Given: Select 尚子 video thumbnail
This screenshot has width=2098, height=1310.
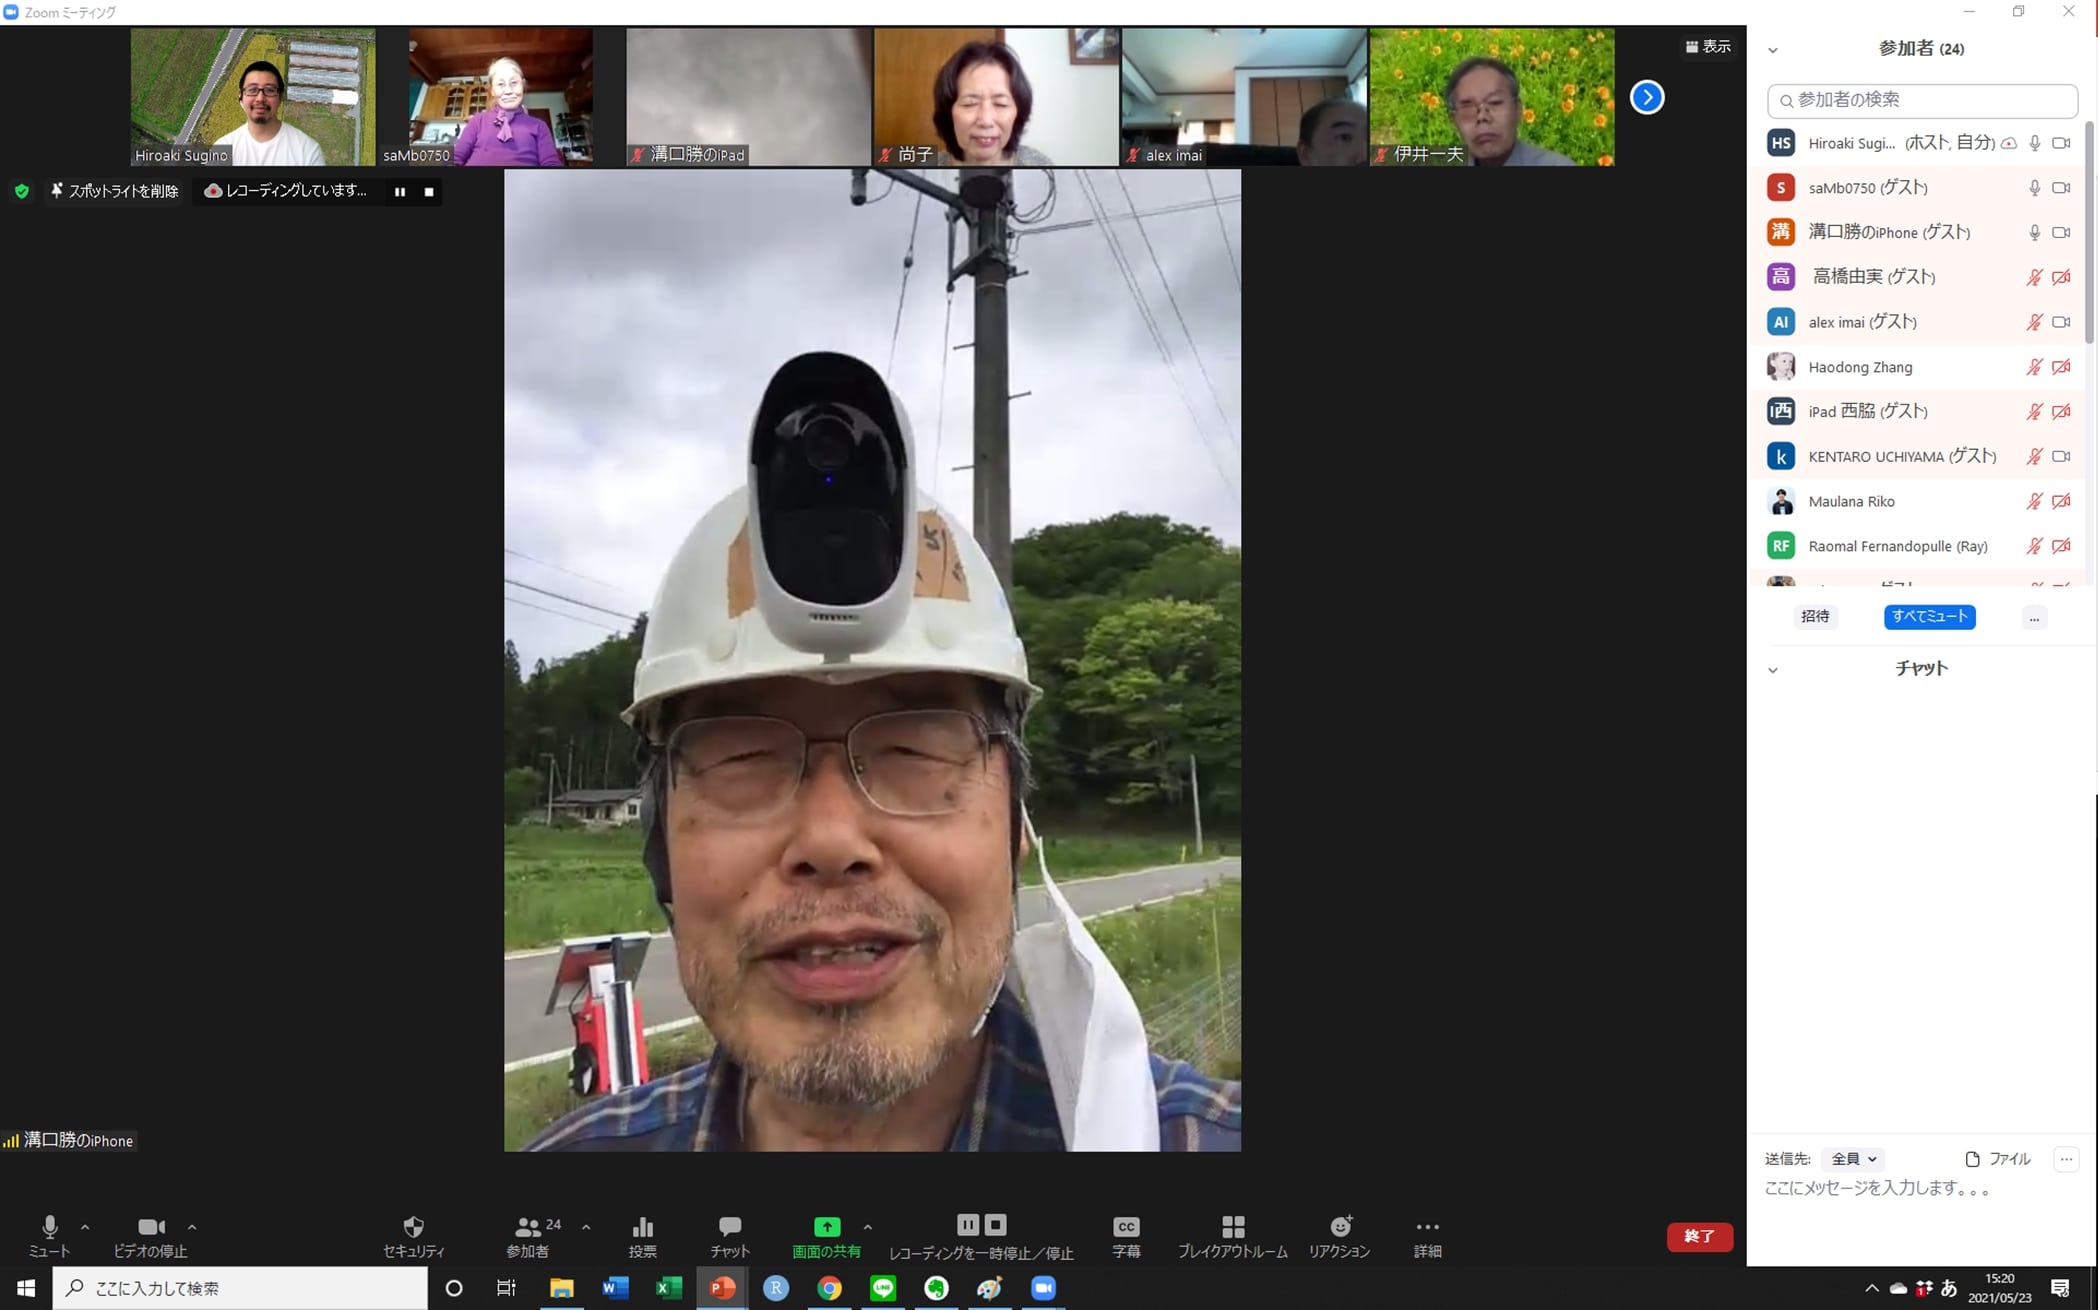Looking at the screenshot, I should [x=996, y=97].
